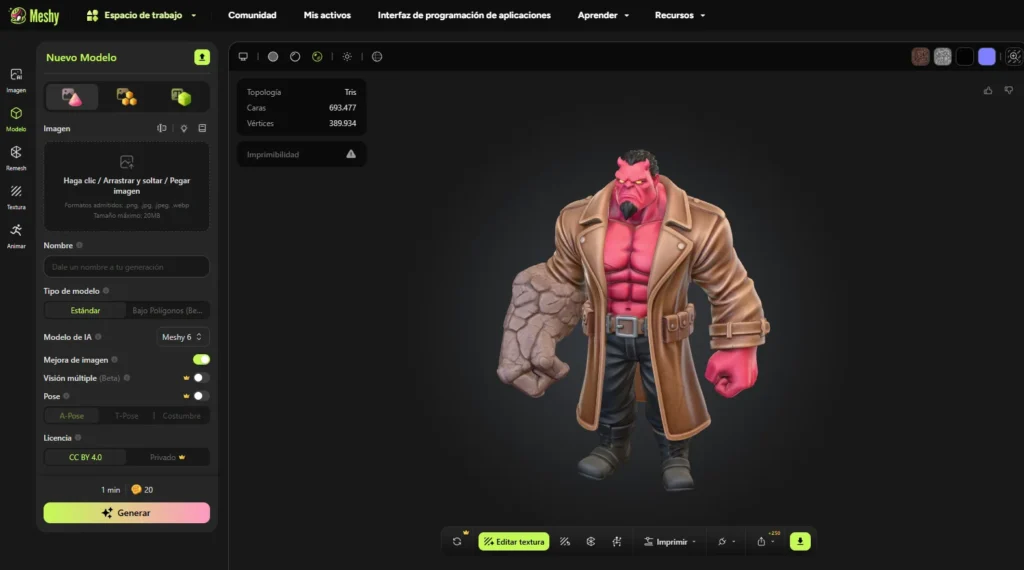This screenshot has height=570, width=1024.
Task: Click the rigging animate icon in bottom toolbar
Action: point(617,542)
